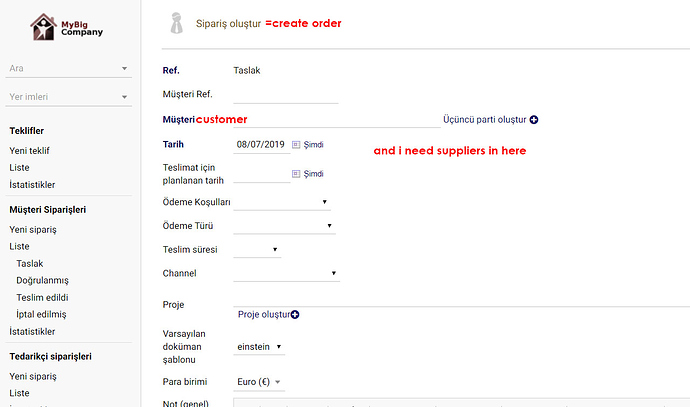Click the plus icon next to Üçüncü parti oluştur
The width and height of the screenshot is (690, 407).
tap(534, 120)
